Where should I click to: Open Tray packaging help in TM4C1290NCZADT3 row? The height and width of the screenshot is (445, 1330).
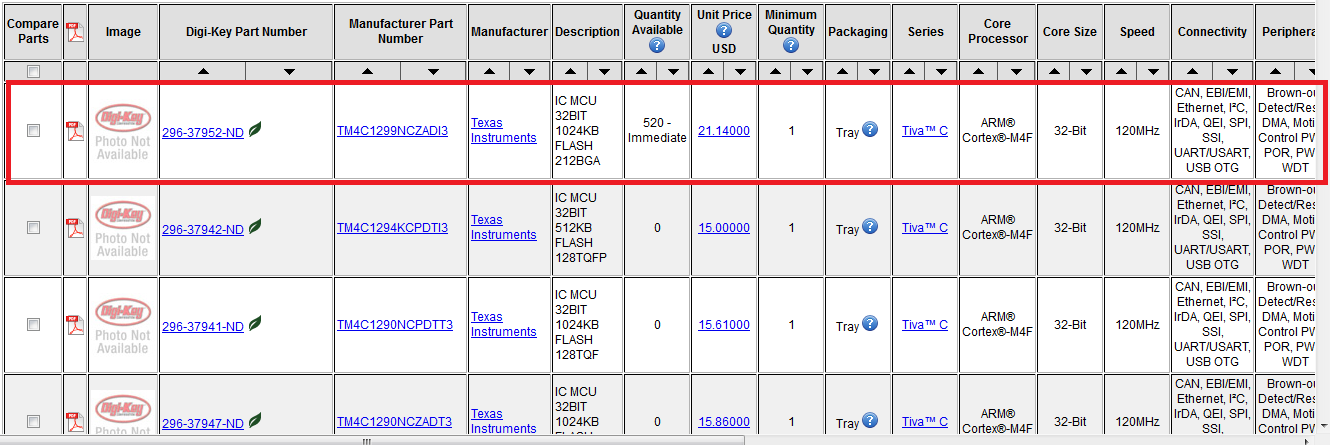(x=870, y=421)
